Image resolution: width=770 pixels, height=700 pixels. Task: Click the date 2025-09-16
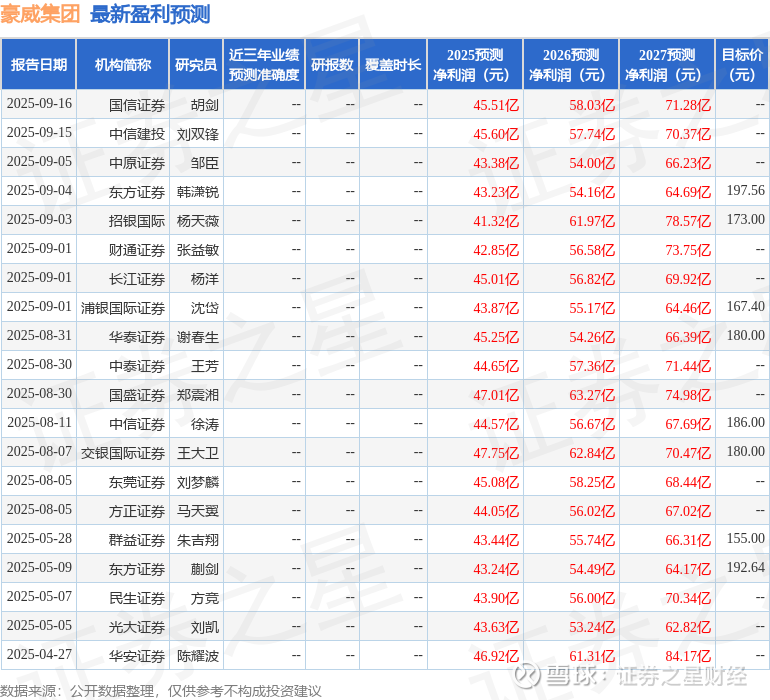[39, 104]
